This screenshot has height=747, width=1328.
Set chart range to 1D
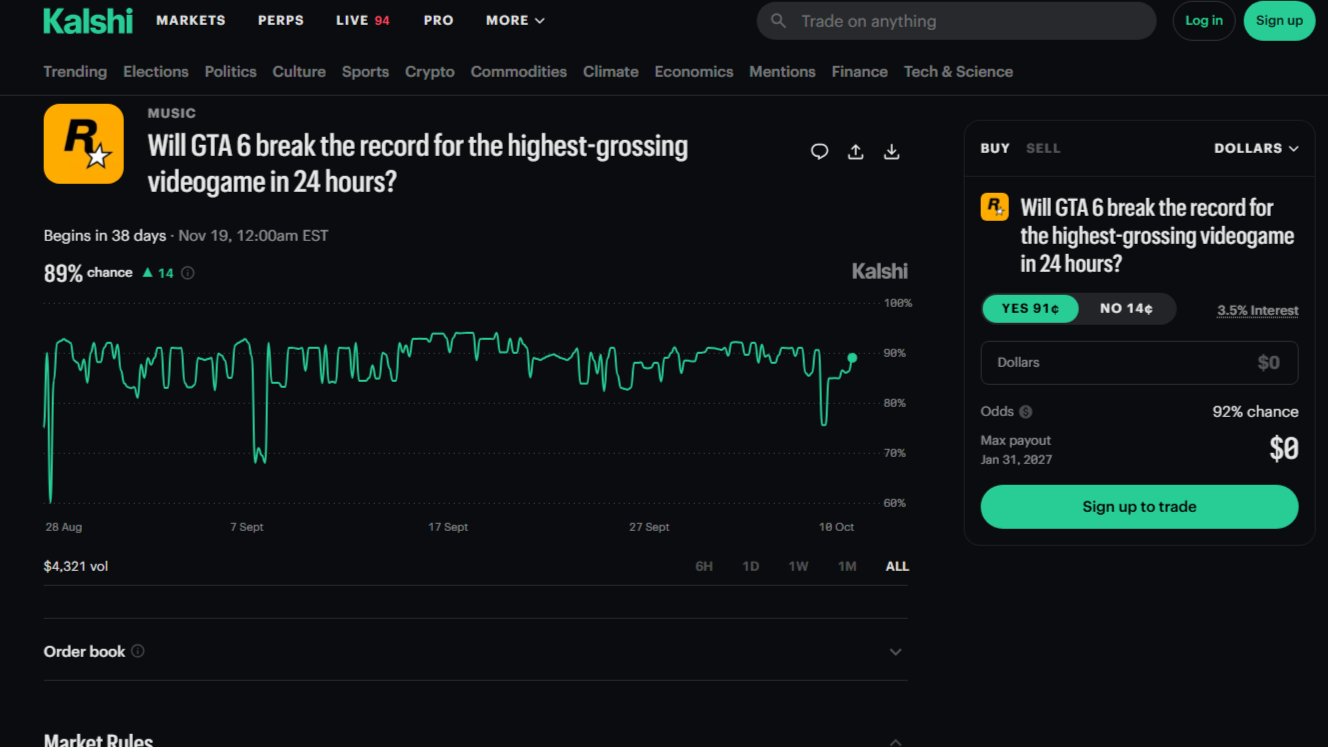tap(751, 566)
